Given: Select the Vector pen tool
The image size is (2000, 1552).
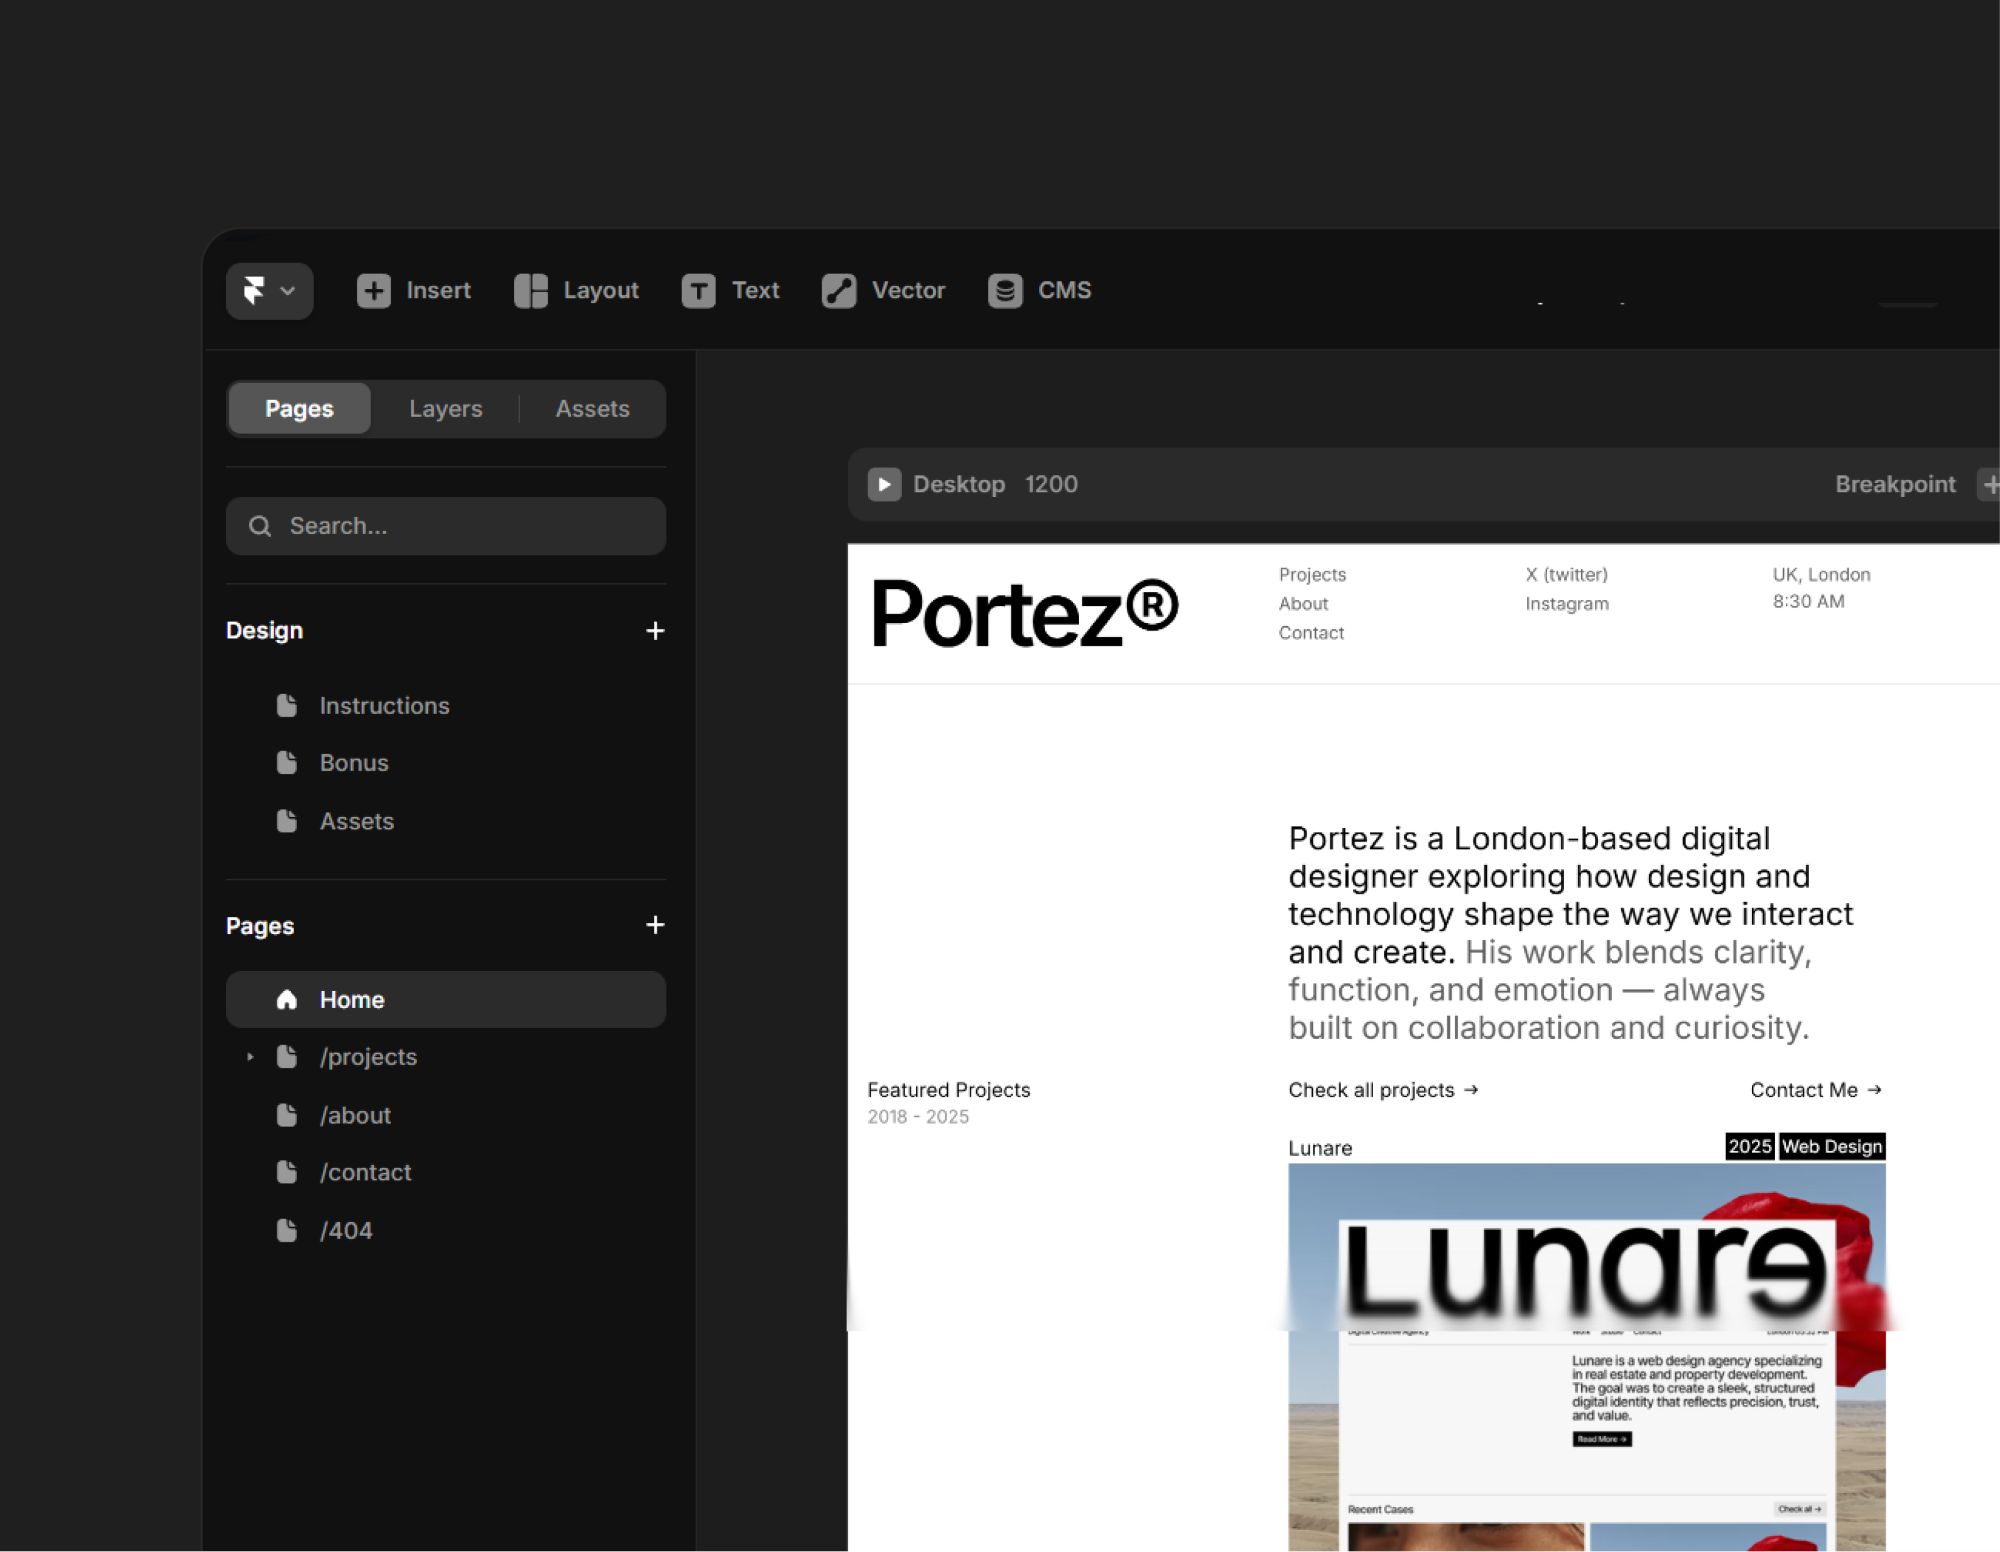Looking at the screenshot, I should pos(839,291).
